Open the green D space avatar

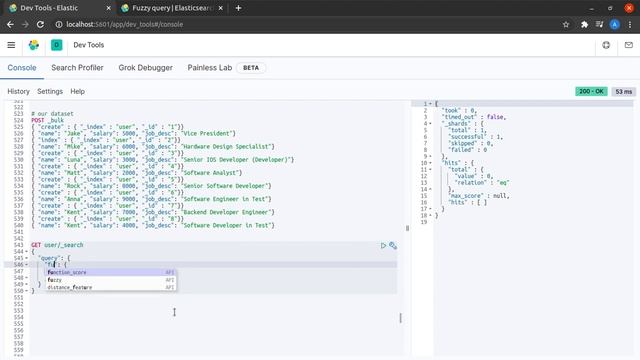pos(56,45)
